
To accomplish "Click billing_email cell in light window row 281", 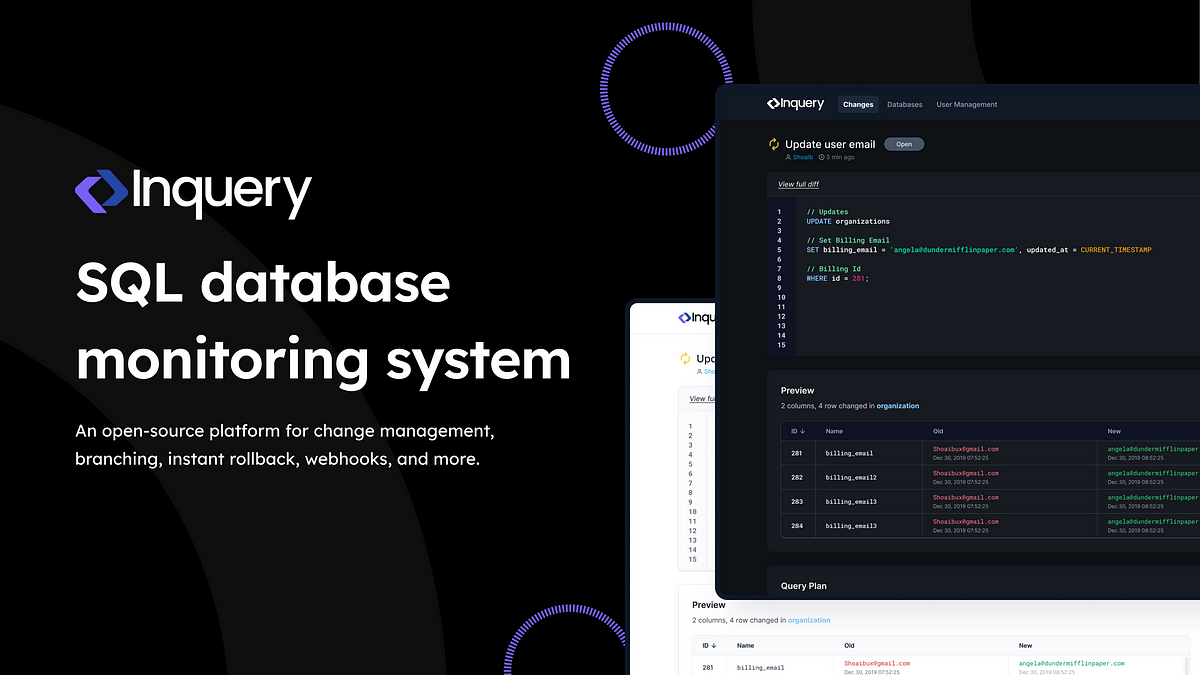I will point(760,667).
